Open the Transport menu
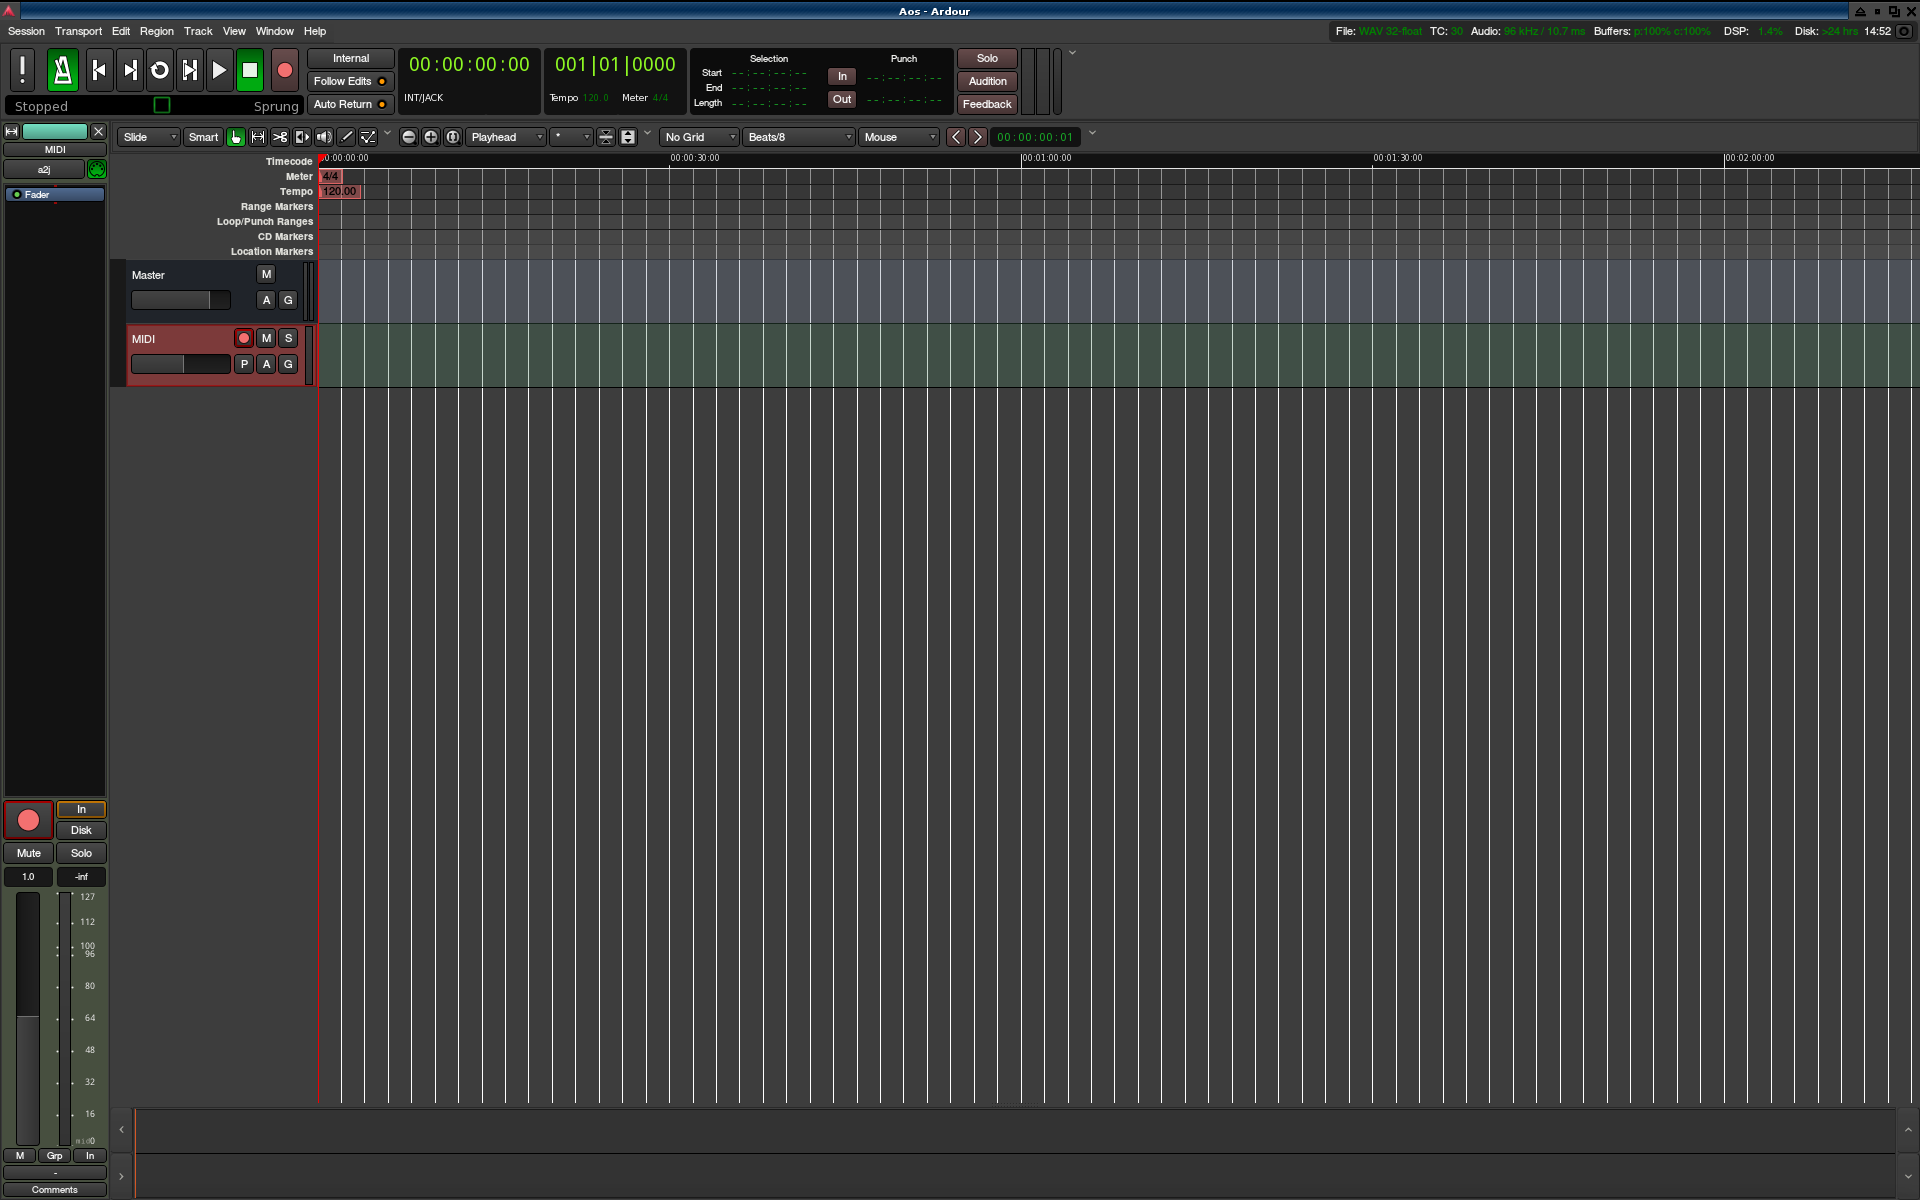 78,31
